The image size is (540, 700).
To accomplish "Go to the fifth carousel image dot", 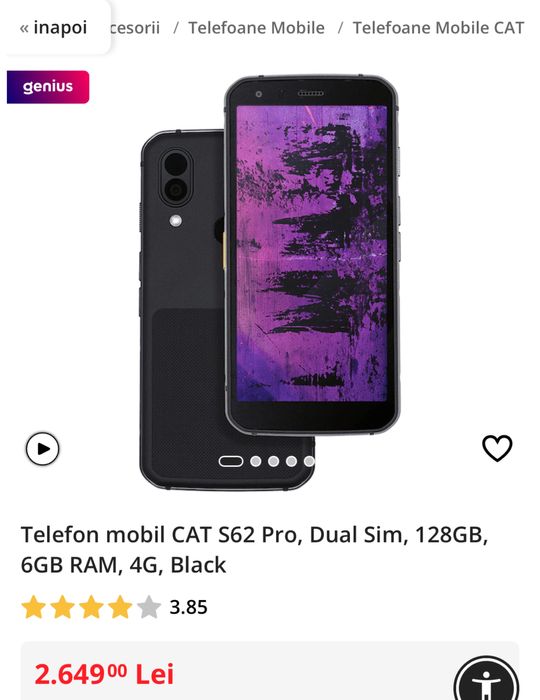I will [x=309, y=461].
